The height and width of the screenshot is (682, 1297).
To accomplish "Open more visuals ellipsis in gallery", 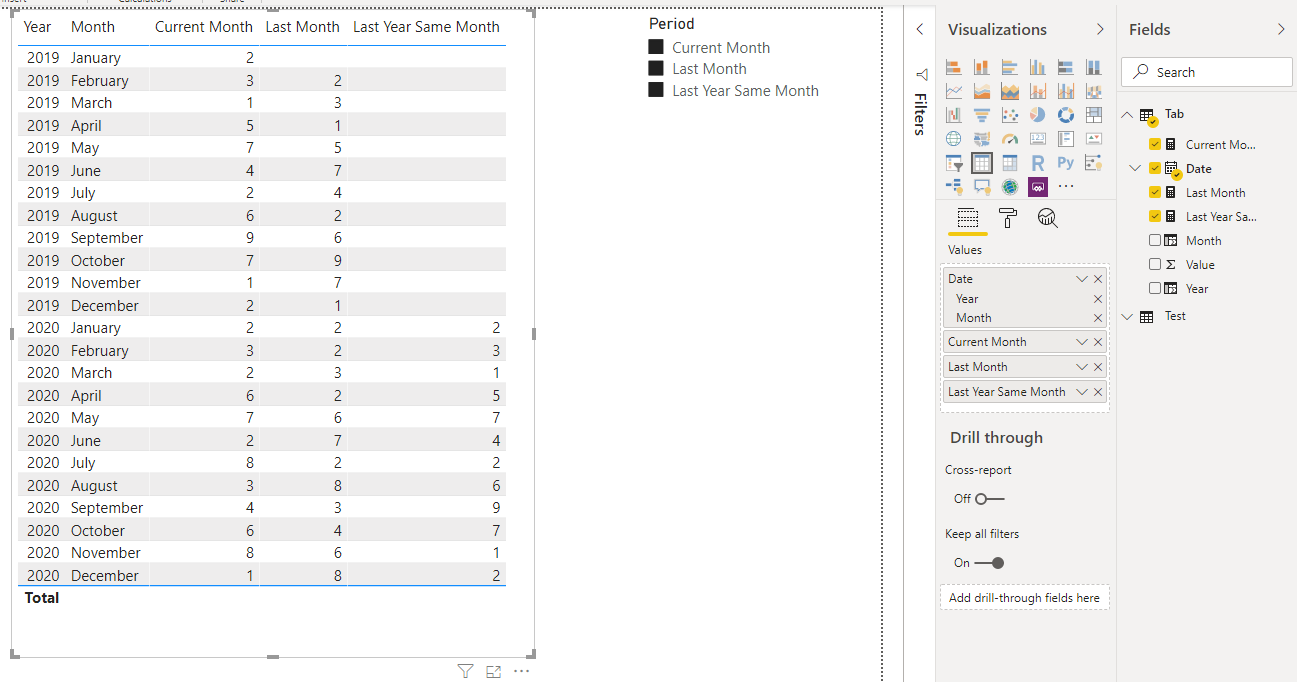I will coord(1066,187).
